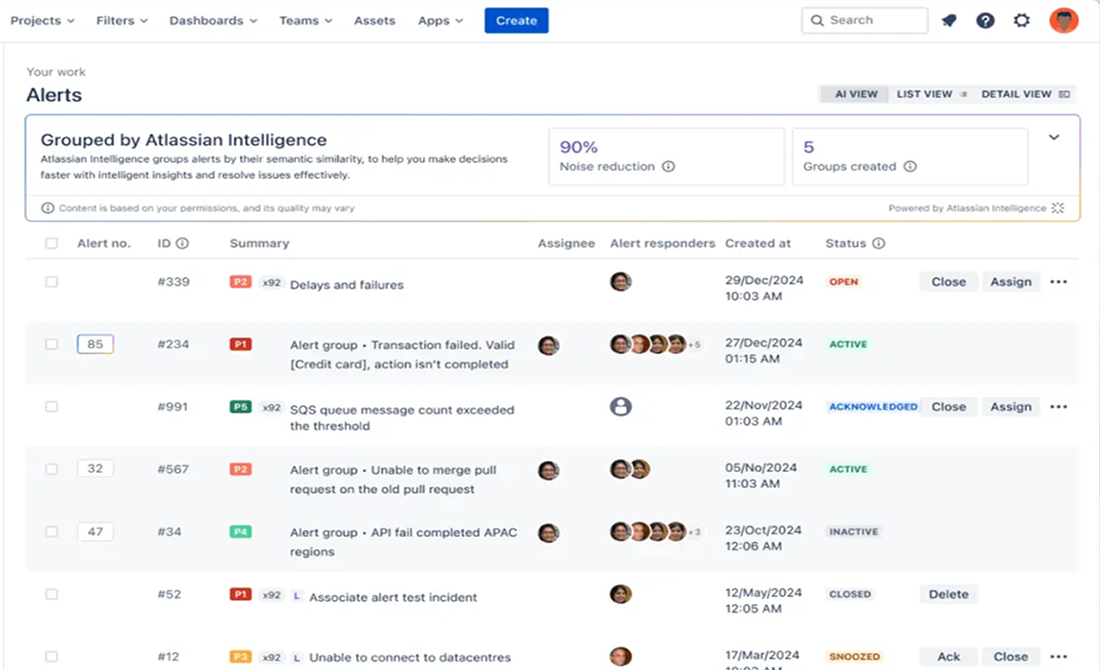1100x671 pixels.
Task: Click the info icon next to Groups created
Action: (x=910, y=166)
